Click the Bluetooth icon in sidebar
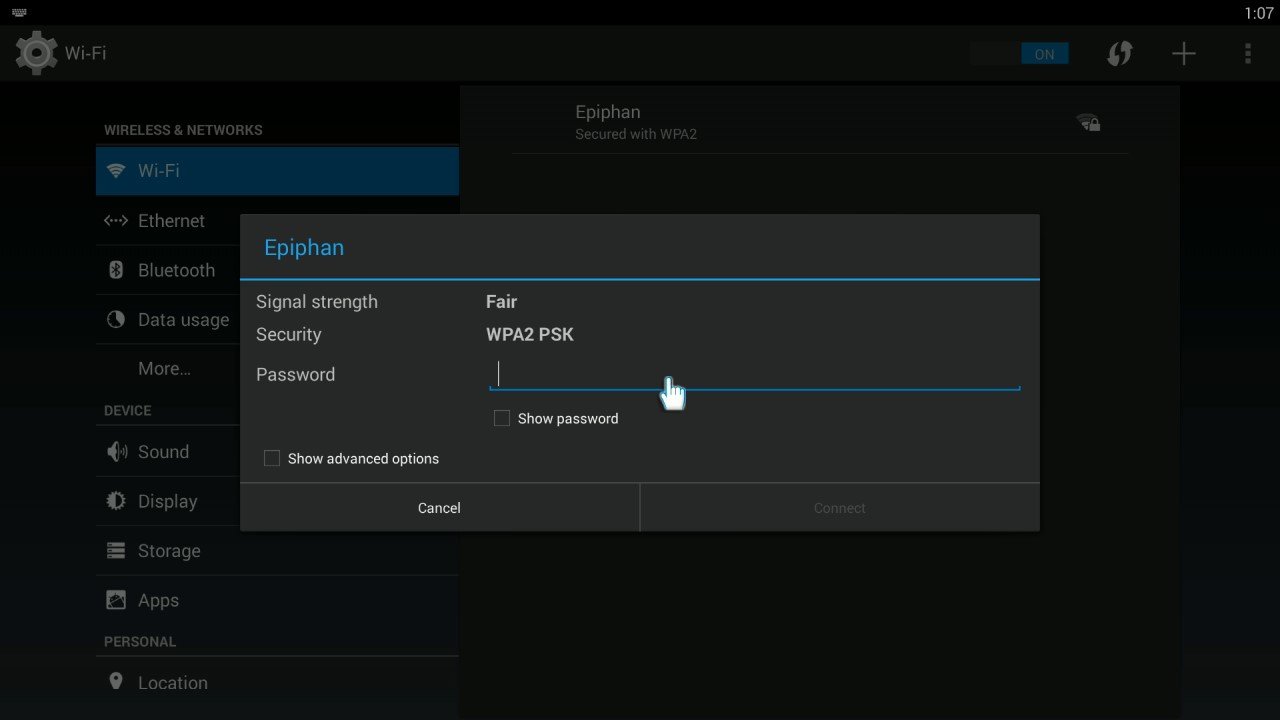Image resolution: width=1280 pixels, height=720 pixels. pos(116,270)
